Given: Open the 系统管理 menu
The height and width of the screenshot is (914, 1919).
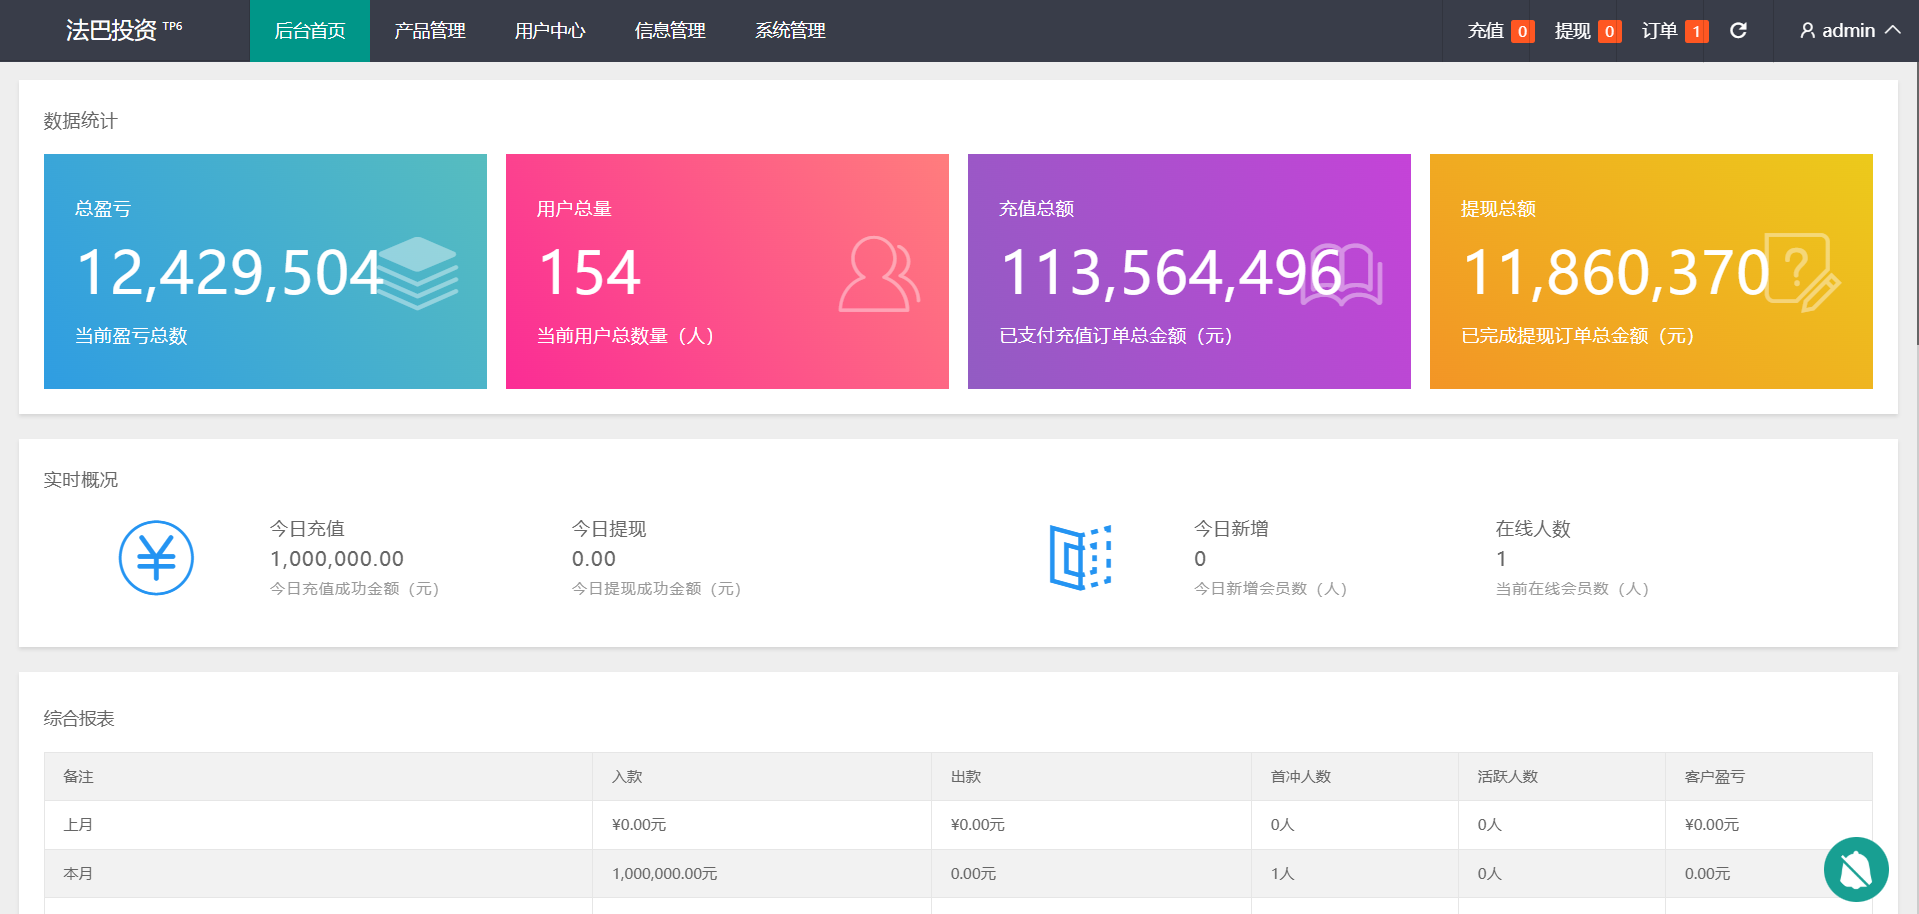Looking at the screenshot, I should click(790, 31).
